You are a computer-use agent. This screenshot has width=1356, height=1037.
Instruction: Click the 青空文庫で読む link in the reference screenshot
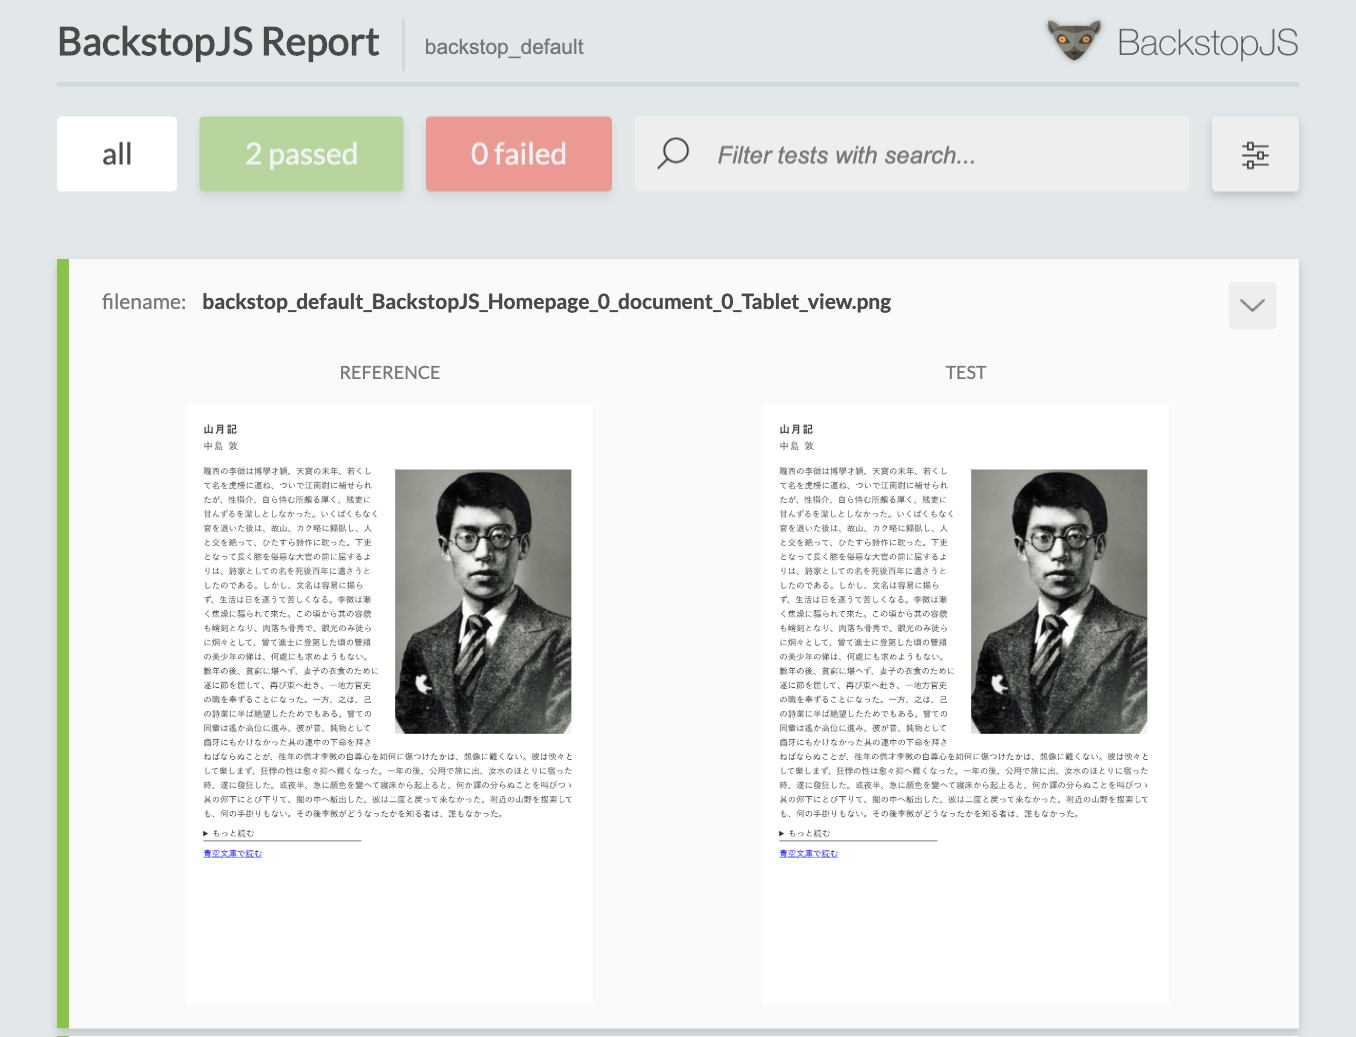[x=231, y=853]
